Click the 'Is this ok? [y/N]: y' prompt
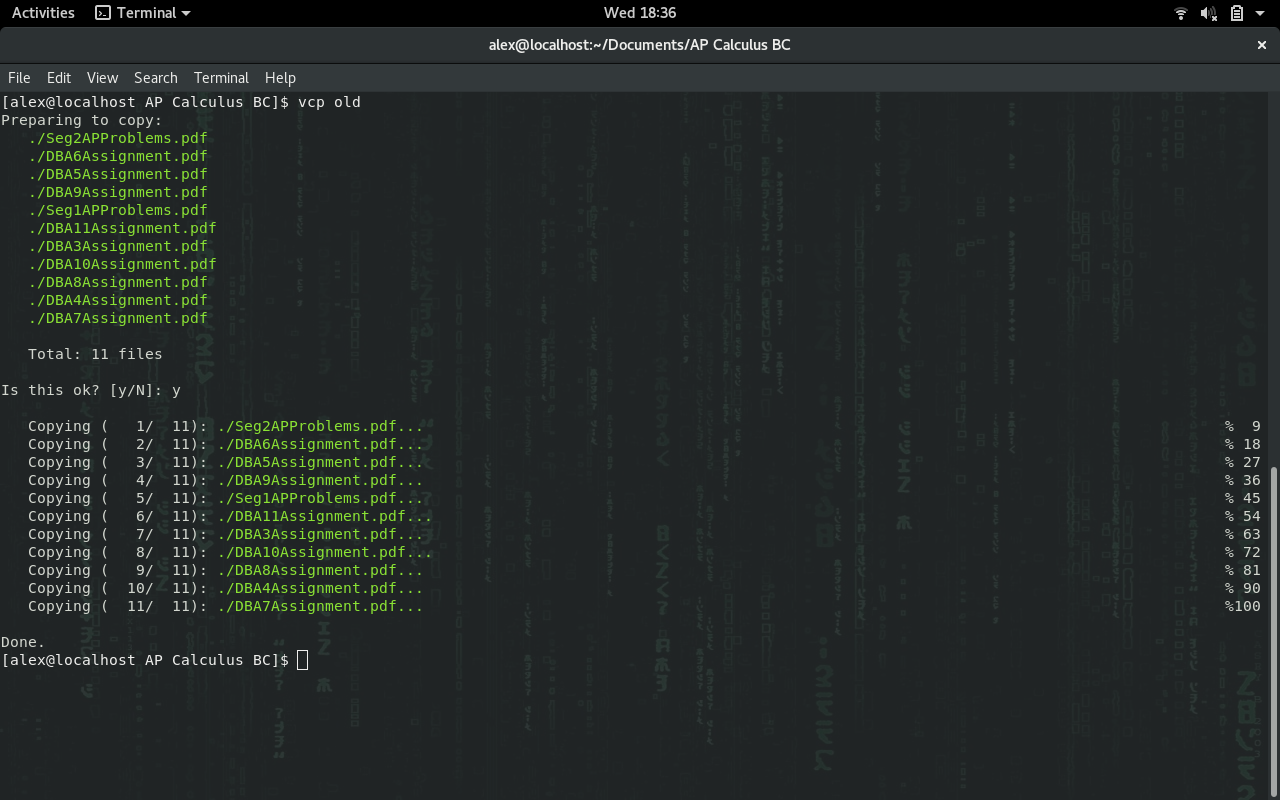1280x800 pixels. (x=91, y=390)
